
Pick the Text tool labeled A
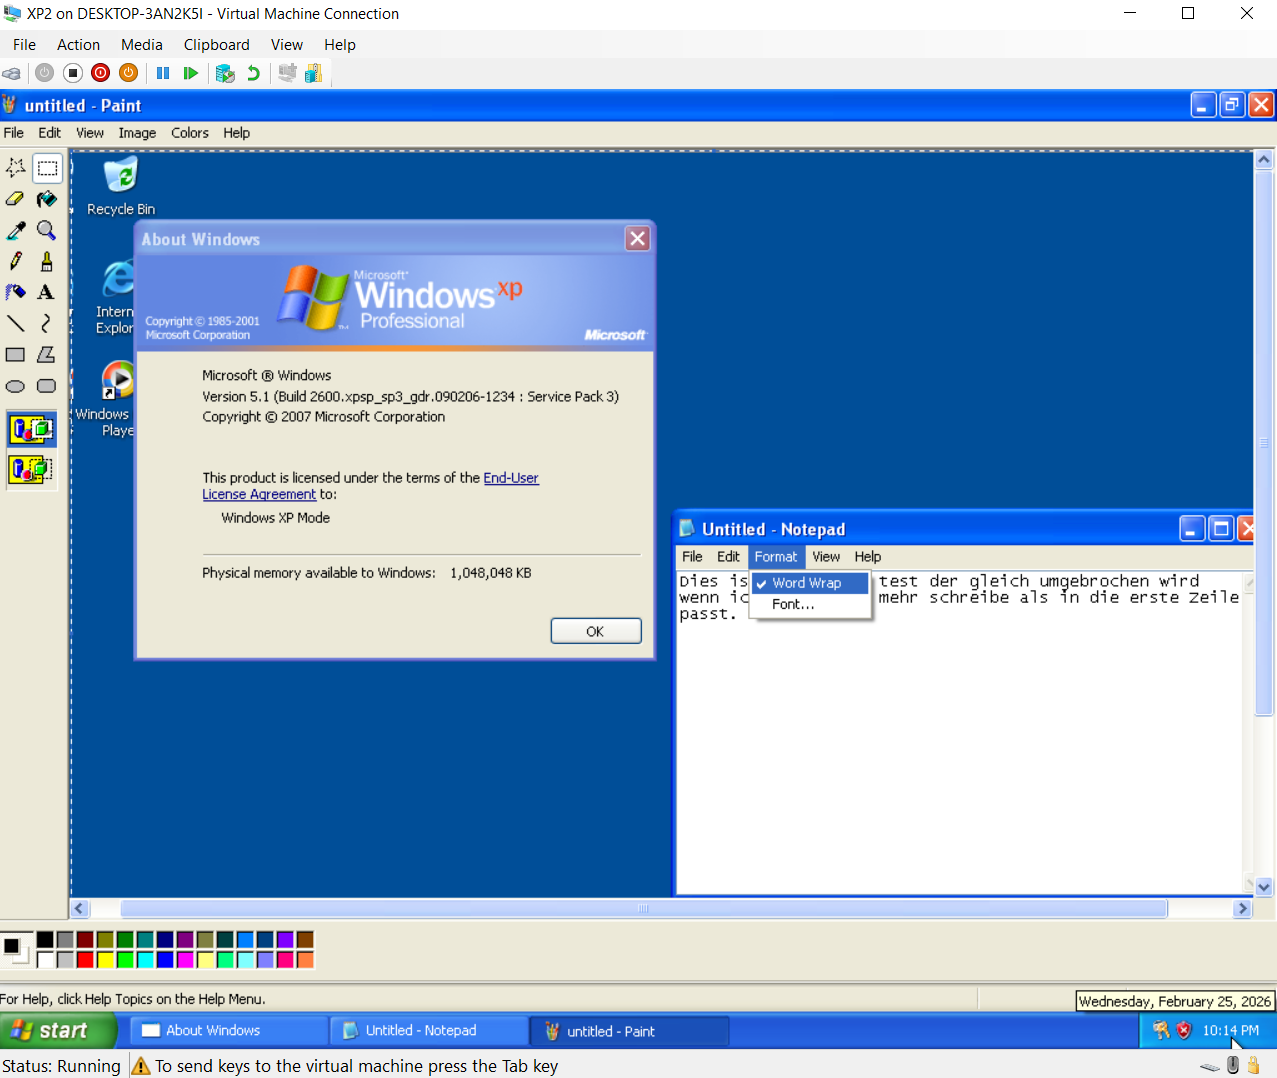point(47,292)
